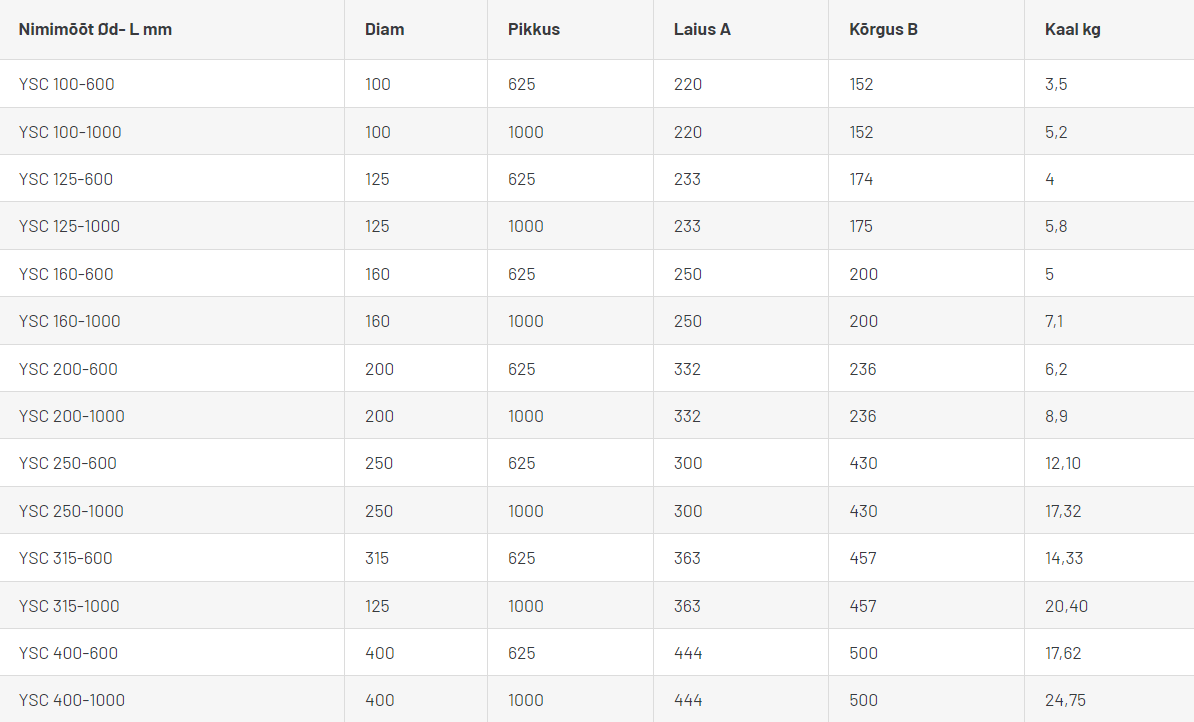Screen dimensions: 1194x722
Task: Click the Laius A column header
Action: click(x=702, y=29)
